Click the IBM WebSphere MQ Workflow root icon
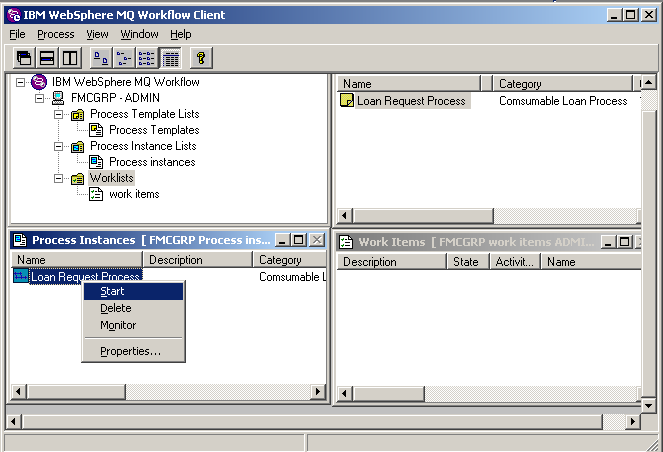 click(x=39, y=82)
